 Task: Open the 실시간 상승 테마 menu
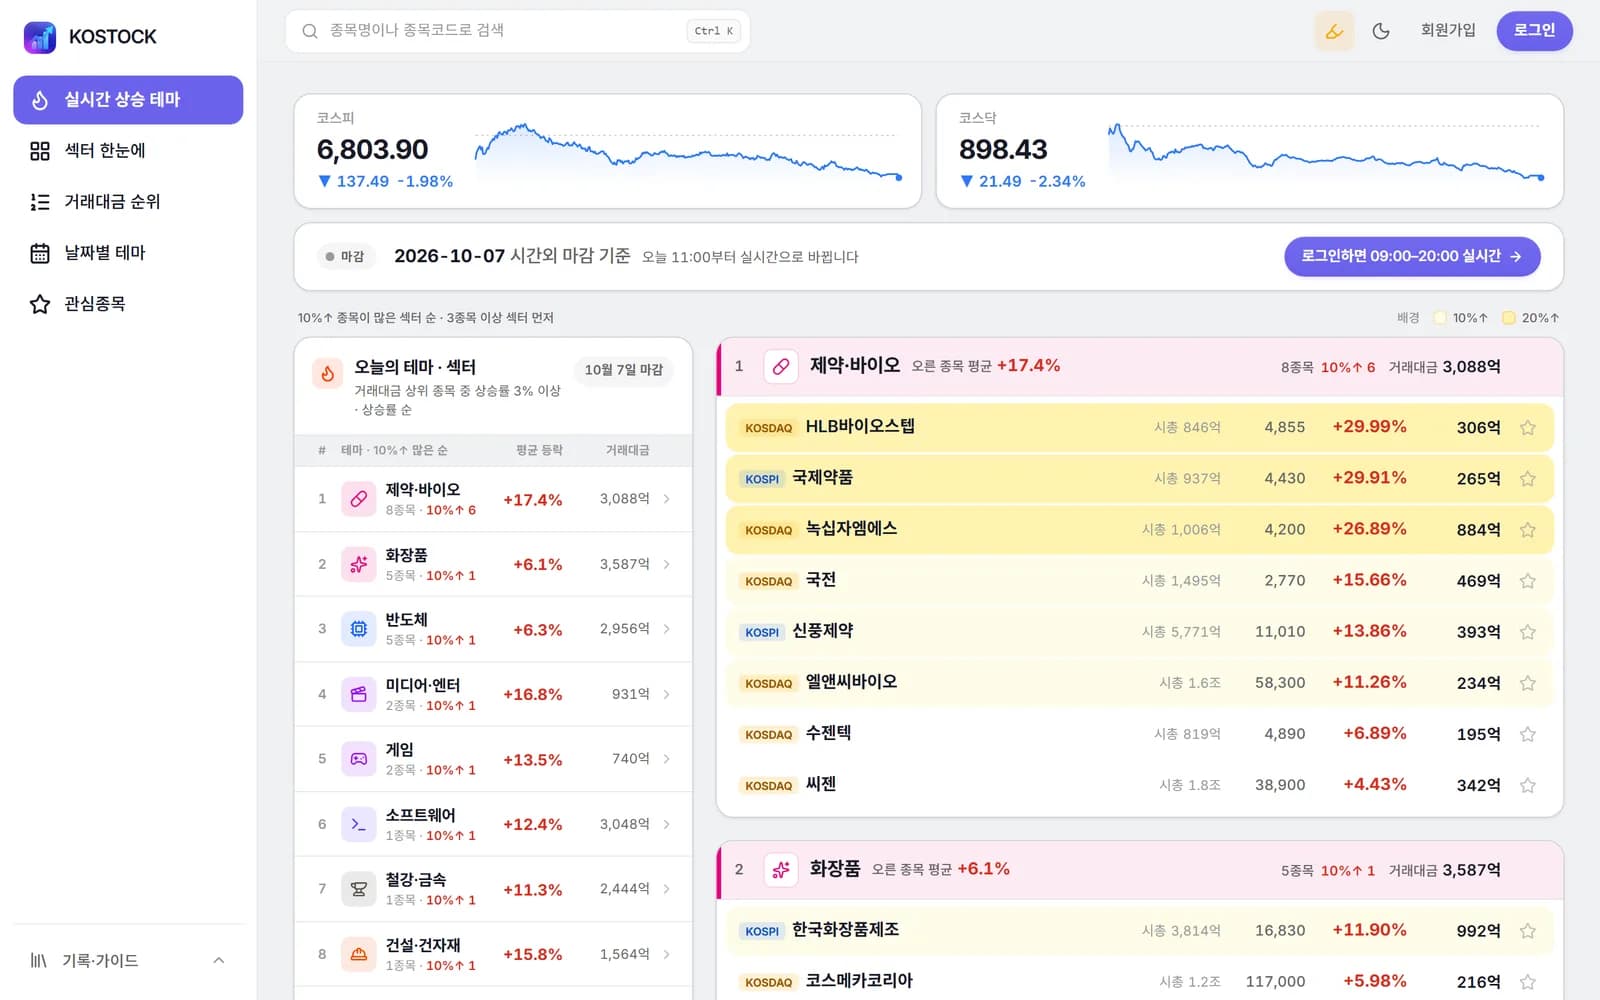click(x=128, y=100)
